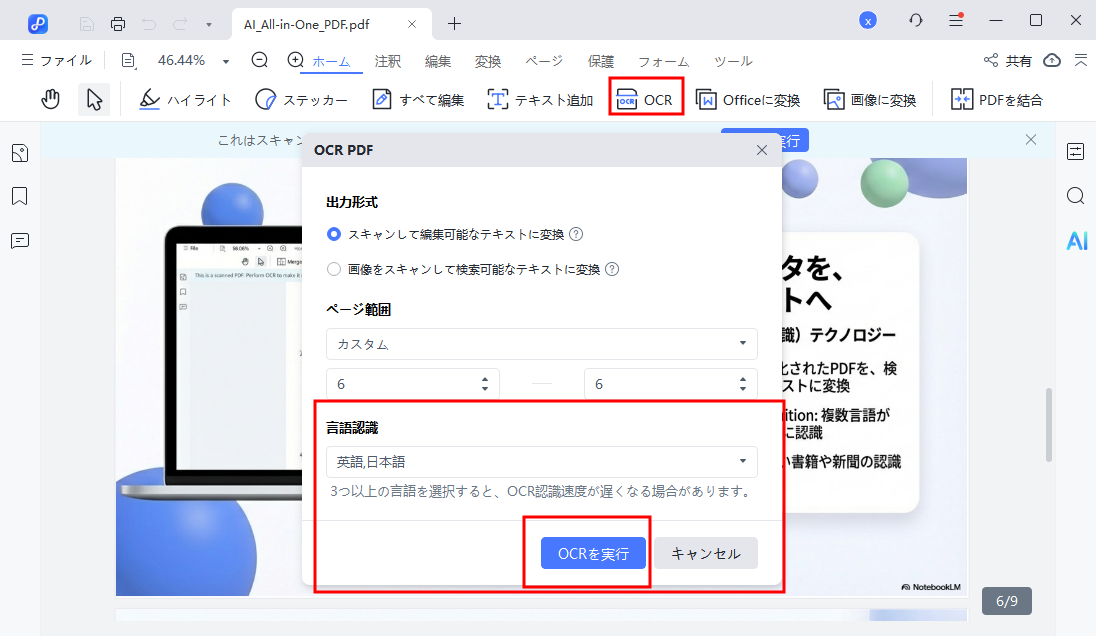The image size is (1096, 636).
Task: Switch to the 変換 ribbon tab
Action: click(488, 61)
